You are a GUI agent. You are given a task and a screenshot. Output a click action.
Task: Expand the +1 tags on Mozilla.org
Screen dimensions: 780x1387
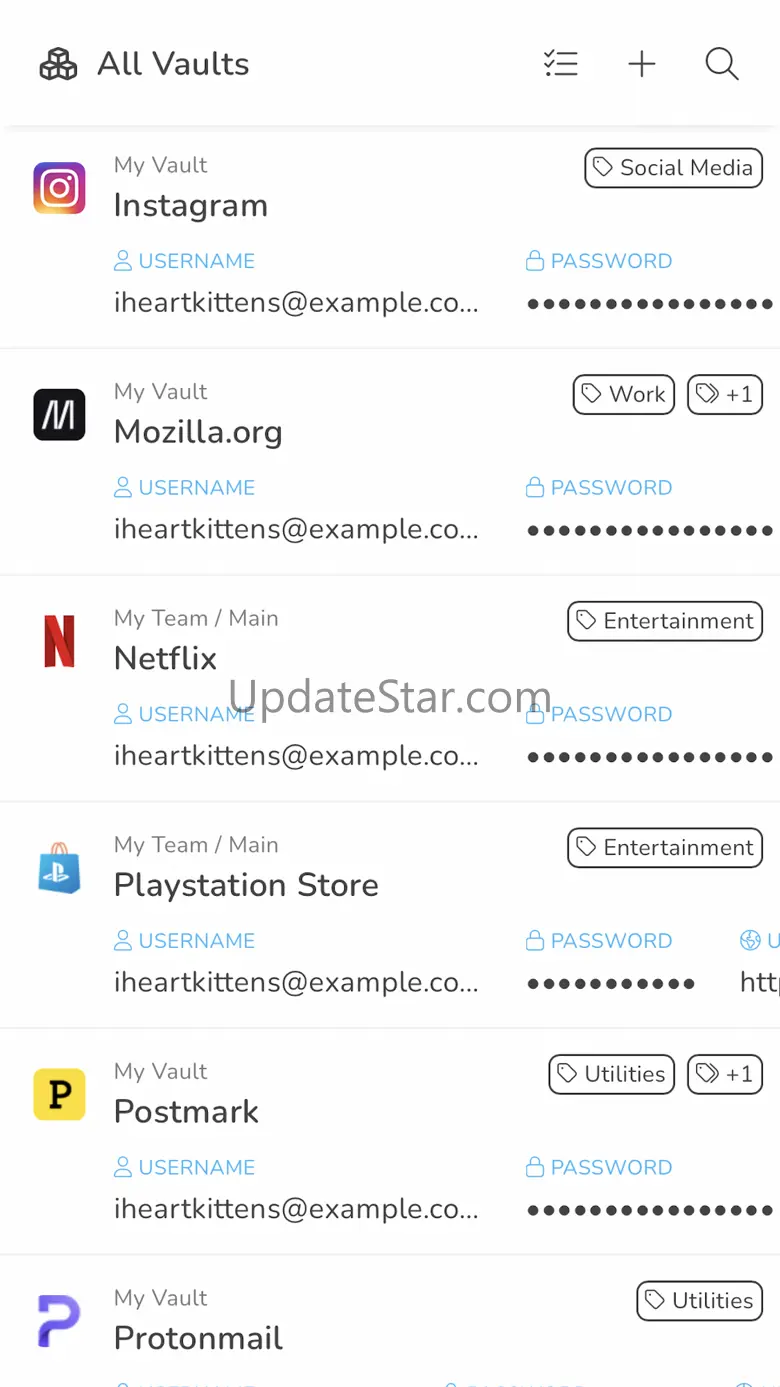coord(725,394)
